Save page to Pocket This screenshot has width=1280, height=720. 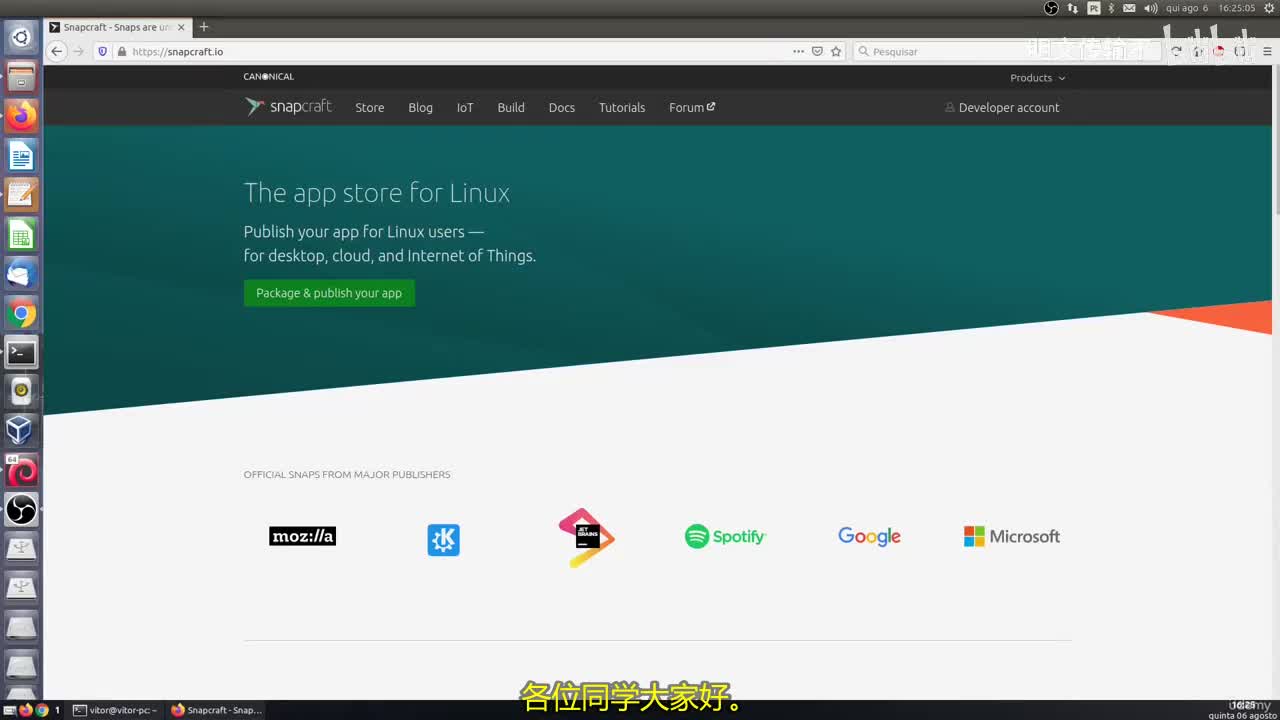click(817, 51)
